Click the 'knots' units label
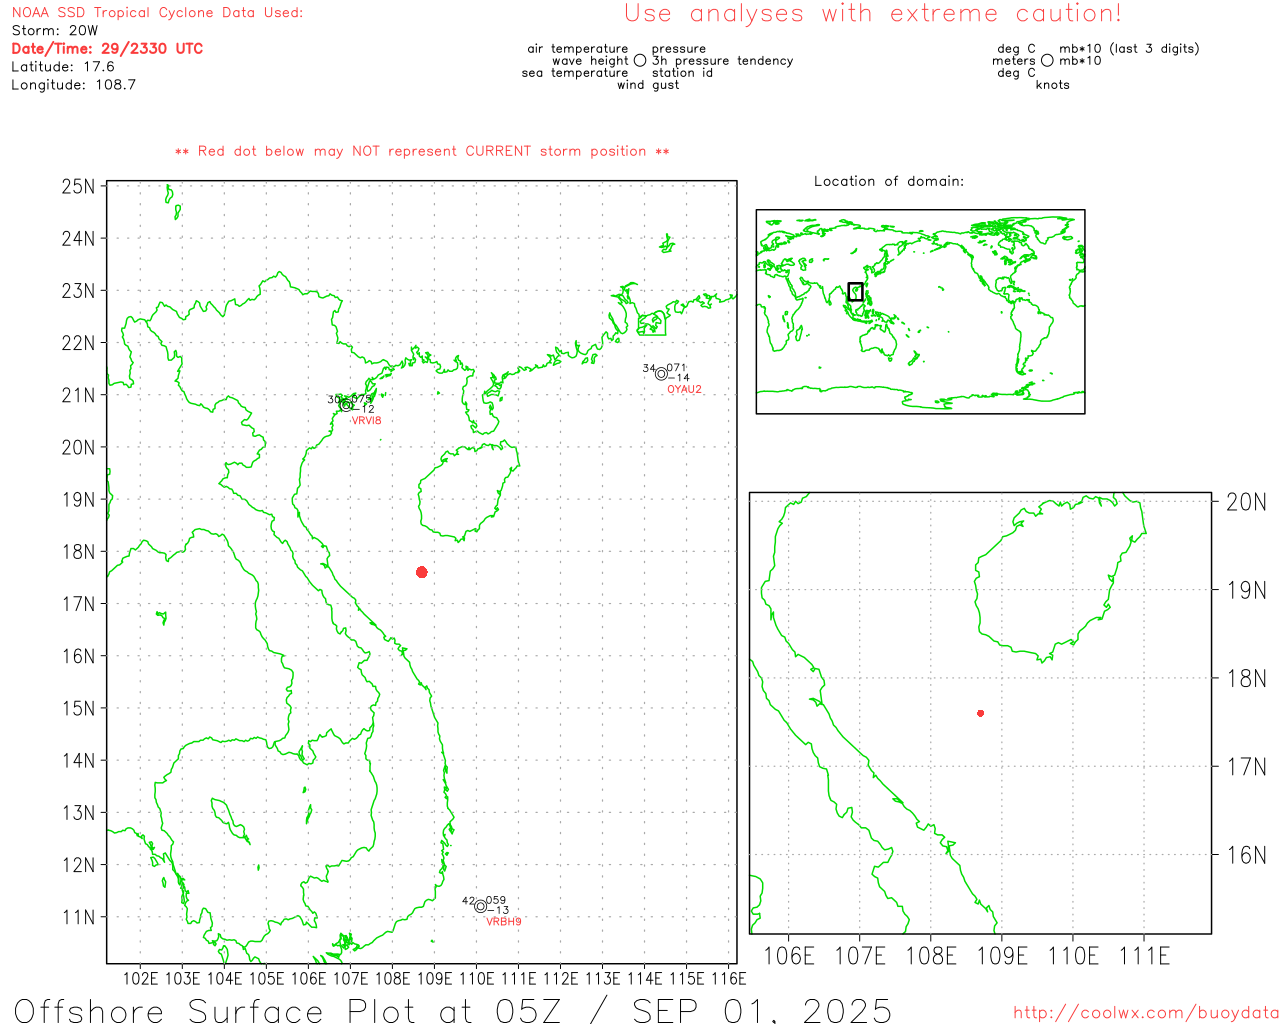This screenshot has width=1280, height=1024. pos(1053,85)
